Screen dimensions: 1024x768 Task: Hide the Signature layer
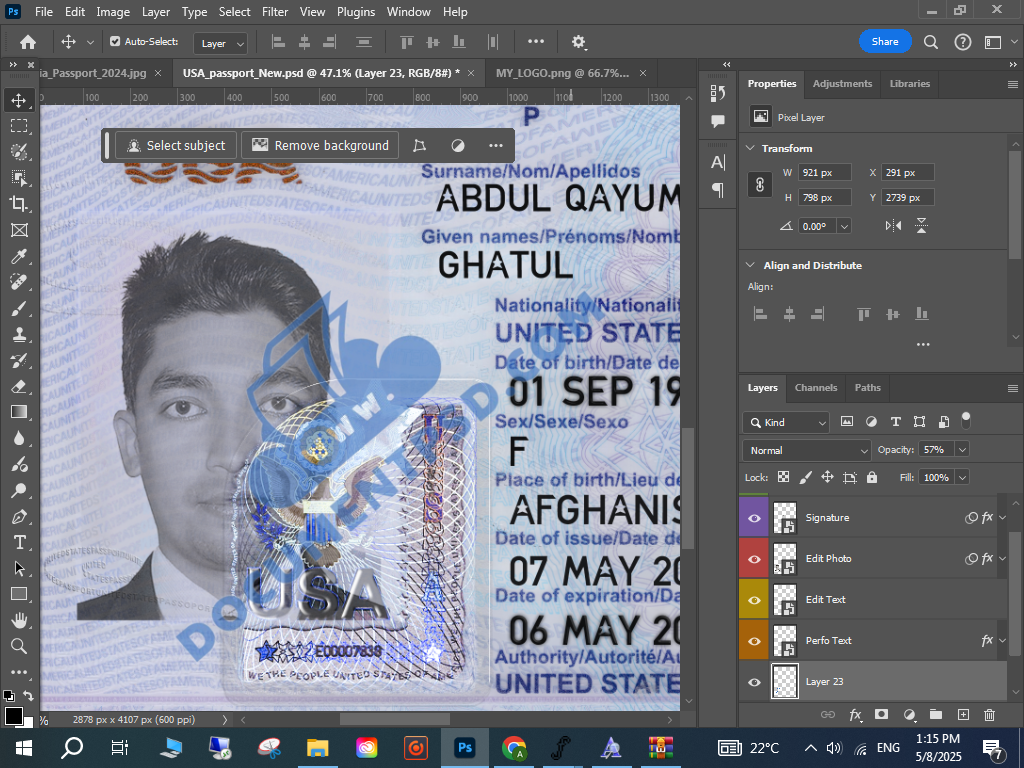(x=754, y=518)
